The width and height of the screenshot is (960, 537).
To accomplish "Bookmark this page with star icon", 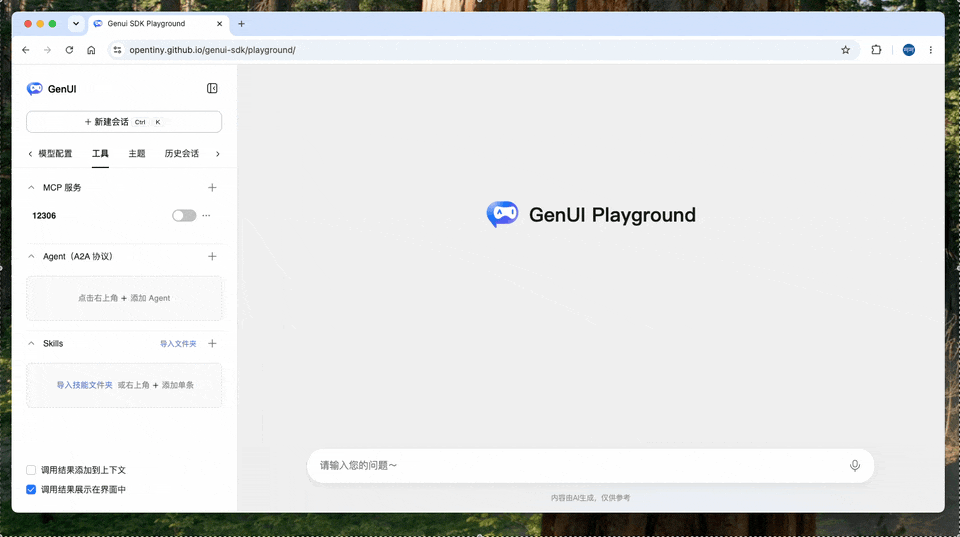I will click(x=846, y=50).
